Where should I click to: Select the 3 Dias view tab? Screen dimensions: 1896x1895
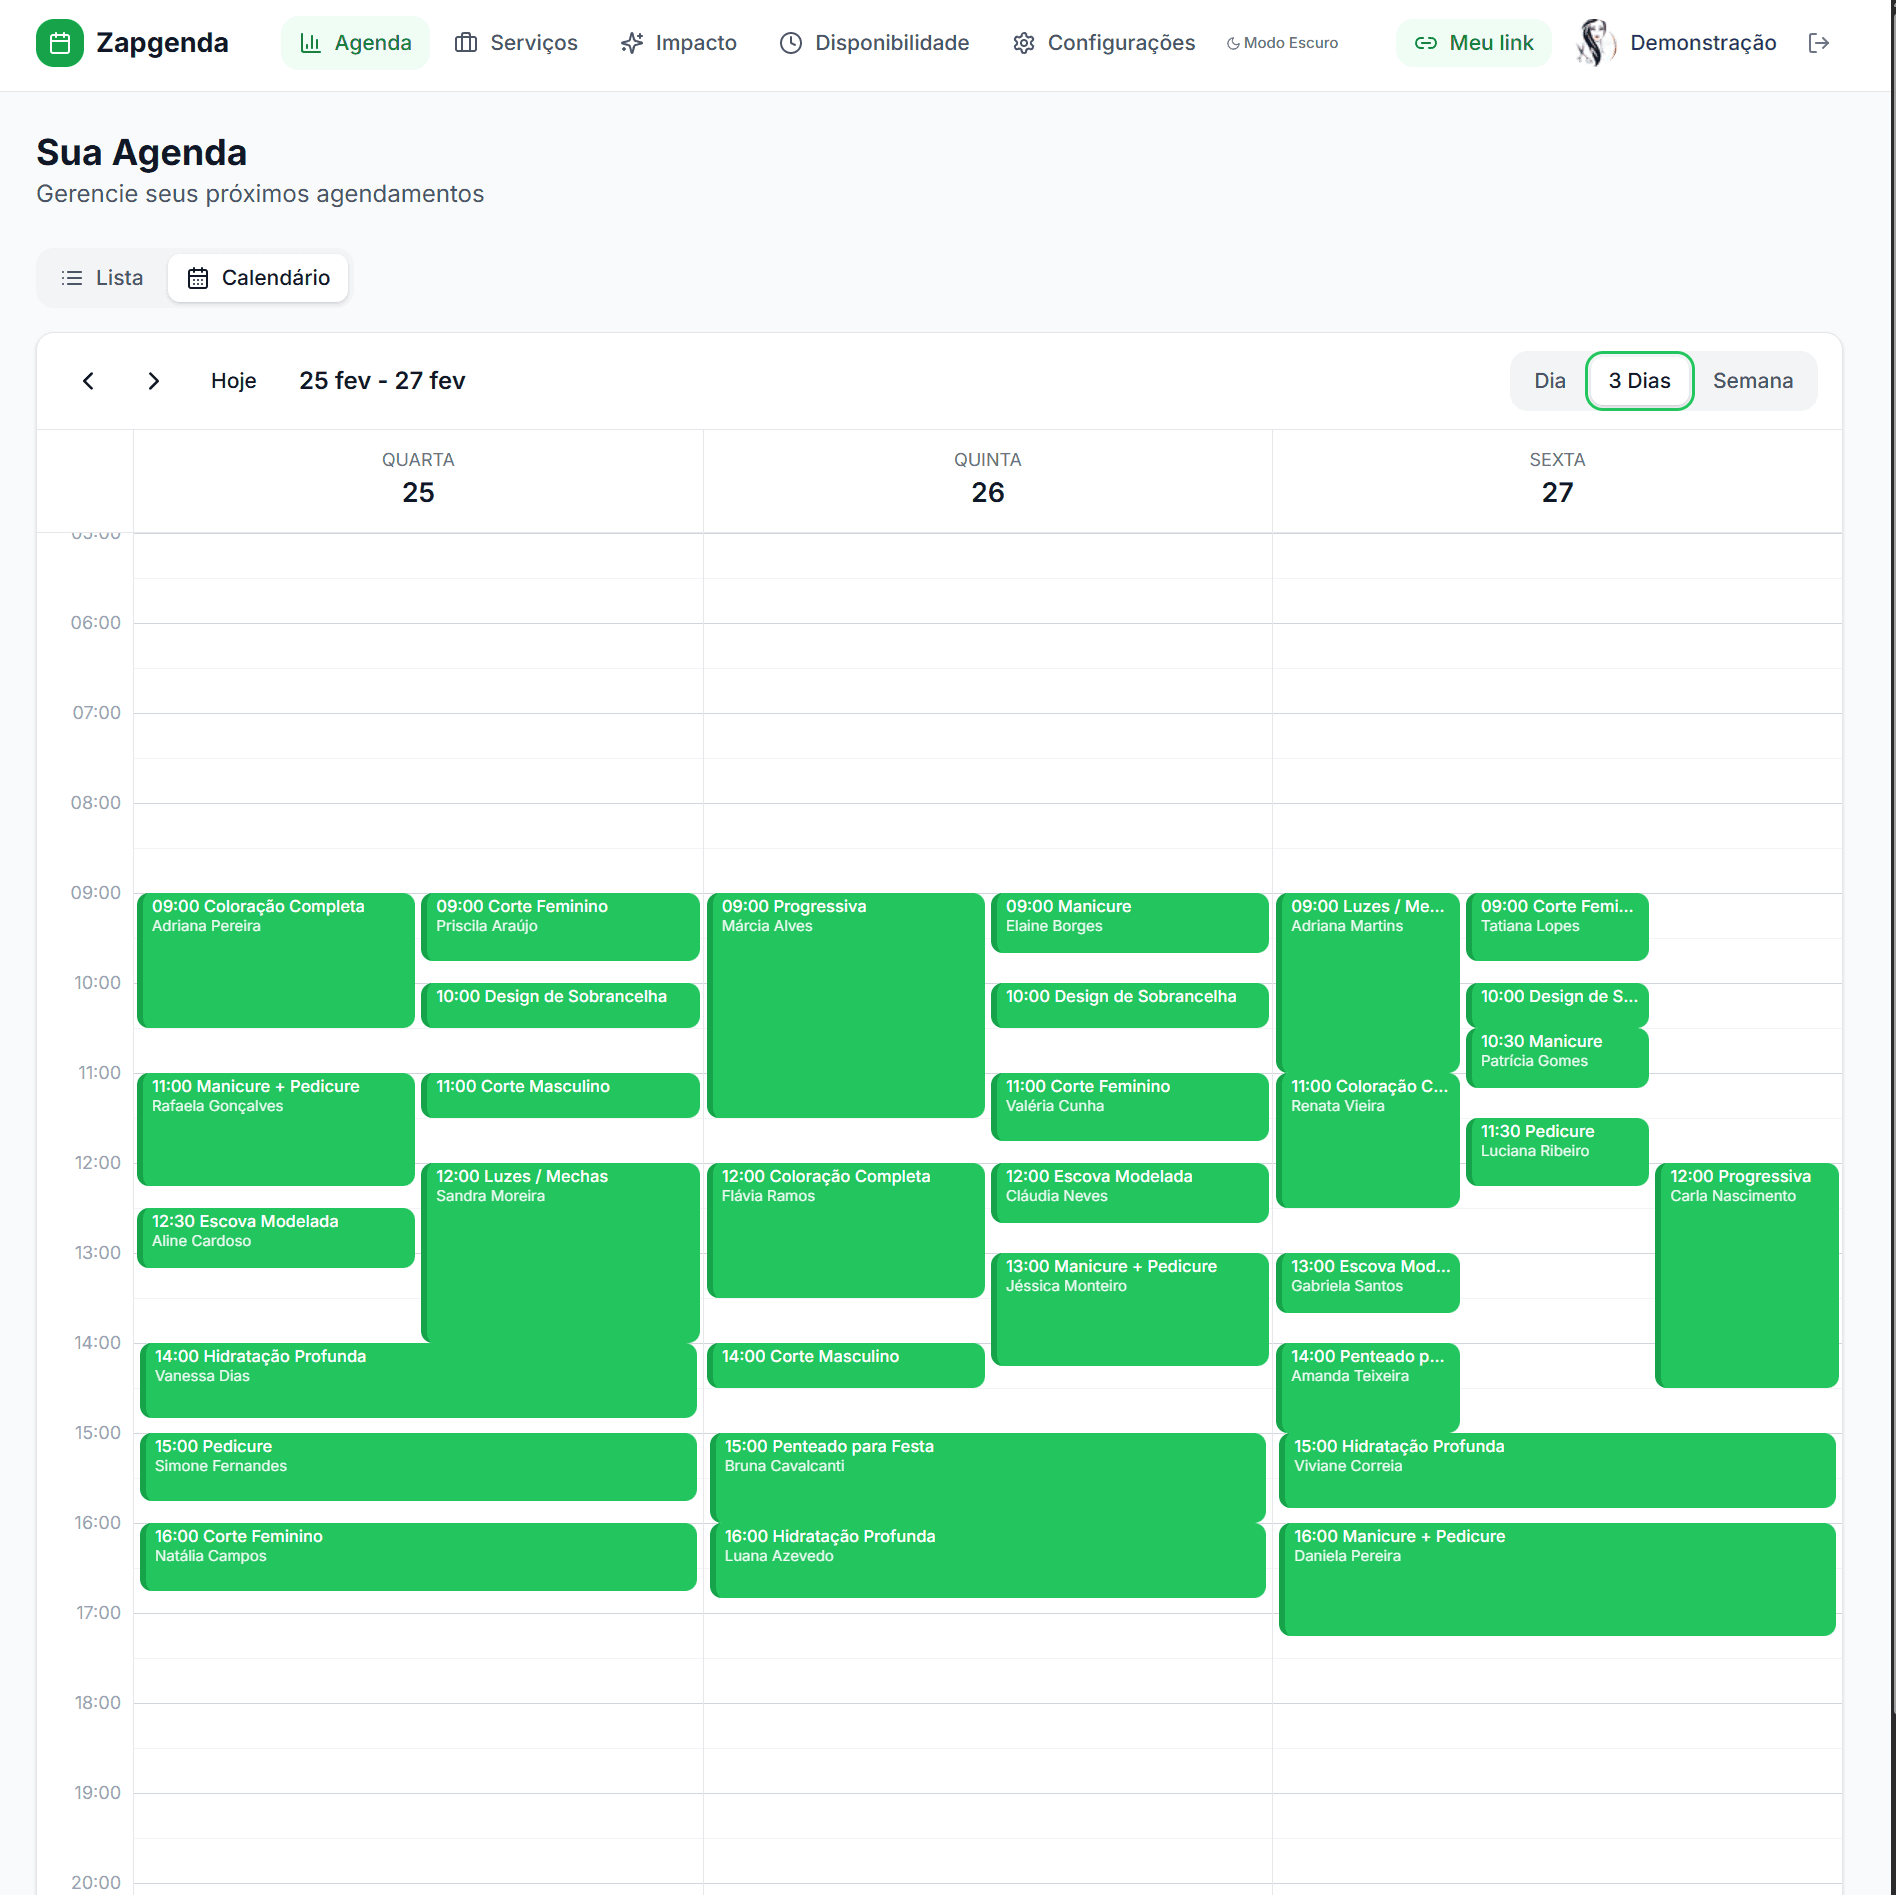pos(1639,380)
